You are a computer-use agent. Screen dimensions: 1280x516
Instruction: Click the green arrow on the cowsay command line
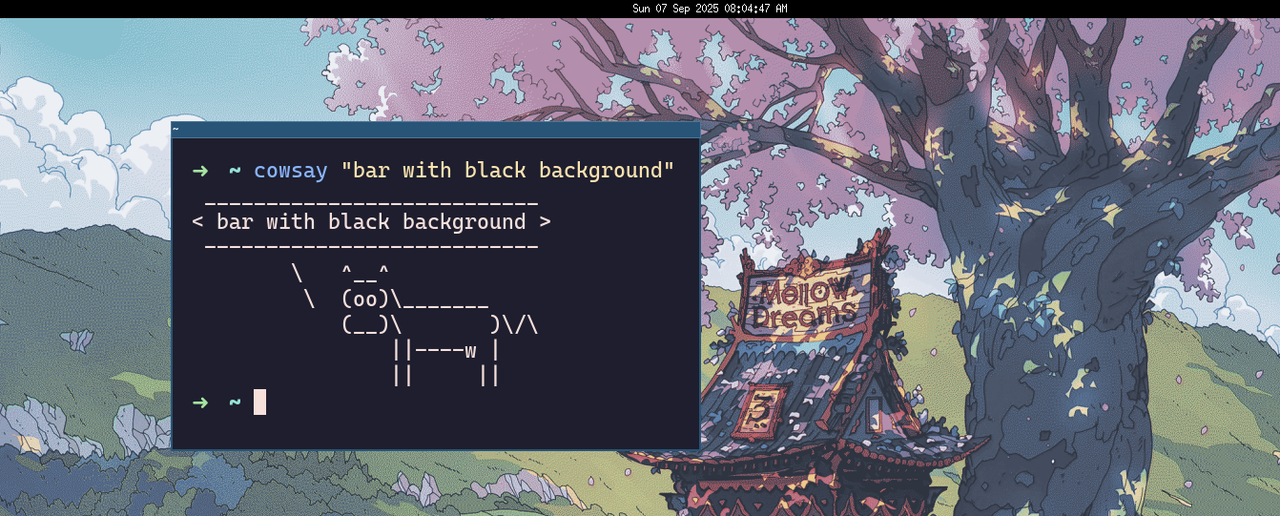[200, 171]
